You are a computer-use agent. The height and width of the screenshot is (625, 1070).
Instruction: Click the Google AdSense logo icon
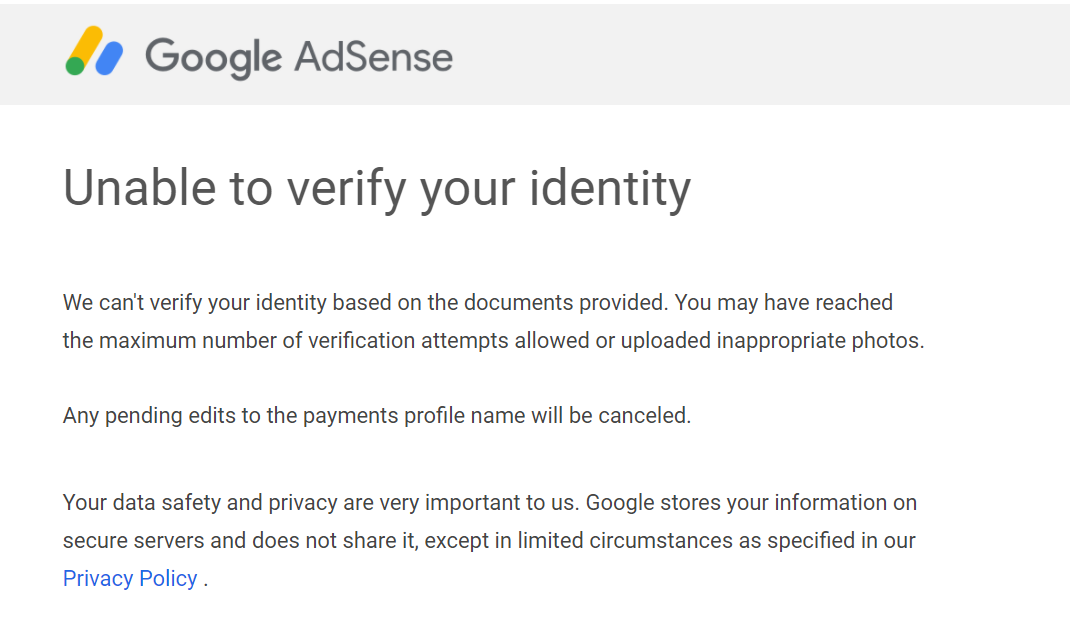pyautogui.click(x=94, y=50)
